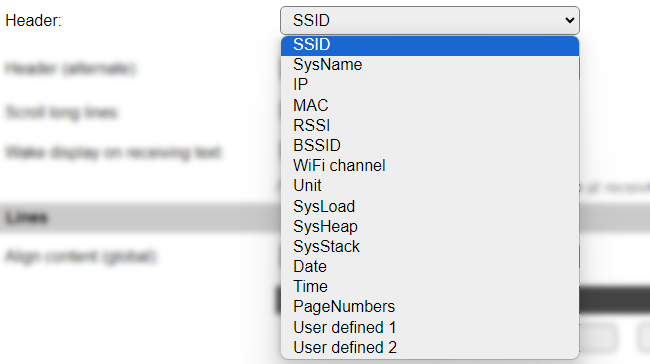Image resolution: width=650 pixels, height=364 pixels.
Task: Pick the SysLoad option
Action: (430, 206)
